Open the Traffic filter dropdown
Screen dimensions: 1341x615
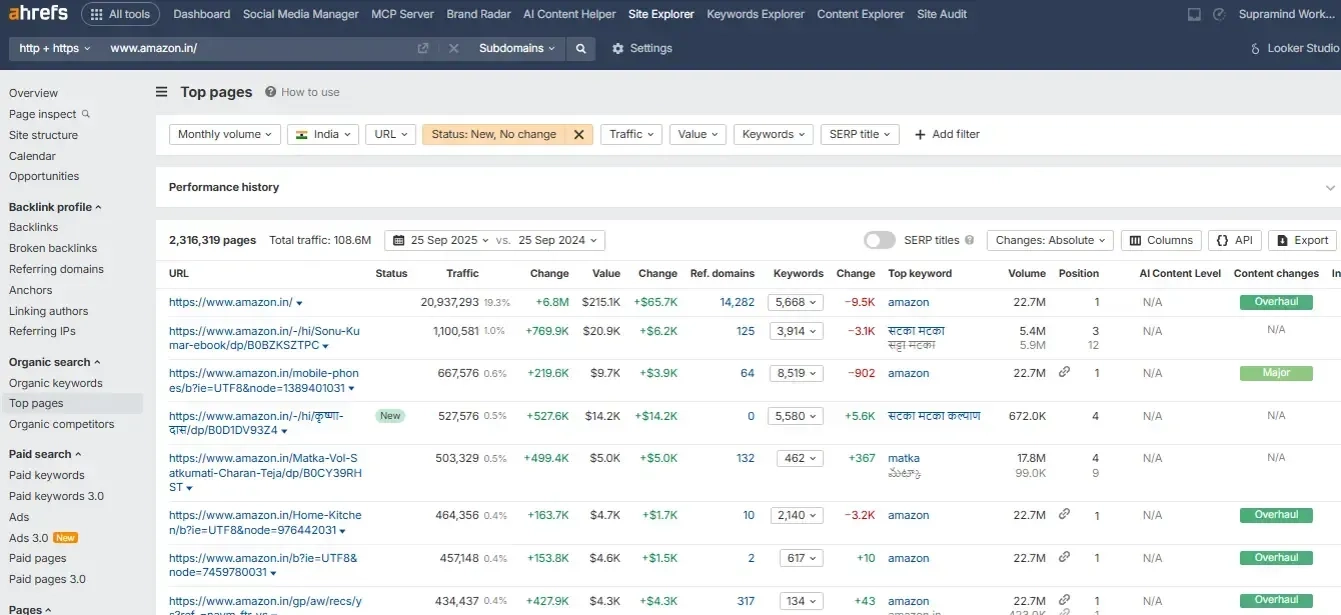[x=631, y=134]
